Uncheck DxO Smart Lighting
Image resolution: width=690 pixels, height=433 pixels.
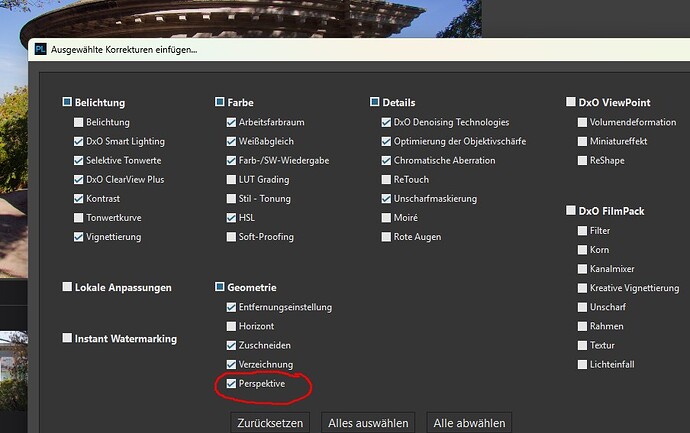(x=78, y=141)
